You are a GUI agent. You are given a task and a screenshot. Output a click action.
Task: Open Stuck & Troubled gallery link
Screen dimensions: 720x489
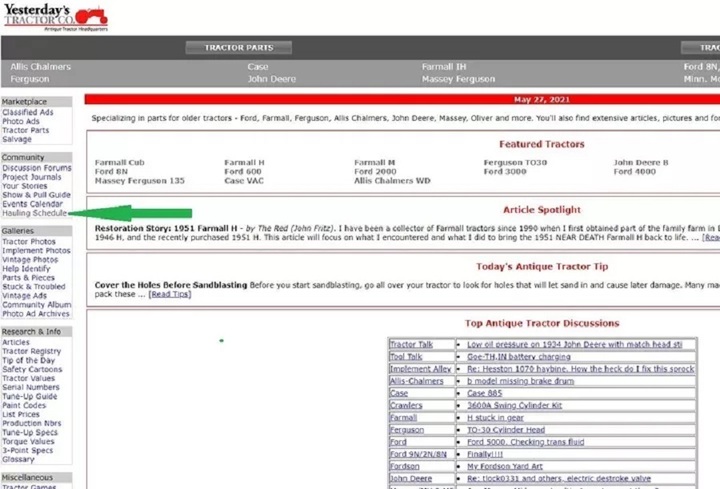tap(34, 287)
